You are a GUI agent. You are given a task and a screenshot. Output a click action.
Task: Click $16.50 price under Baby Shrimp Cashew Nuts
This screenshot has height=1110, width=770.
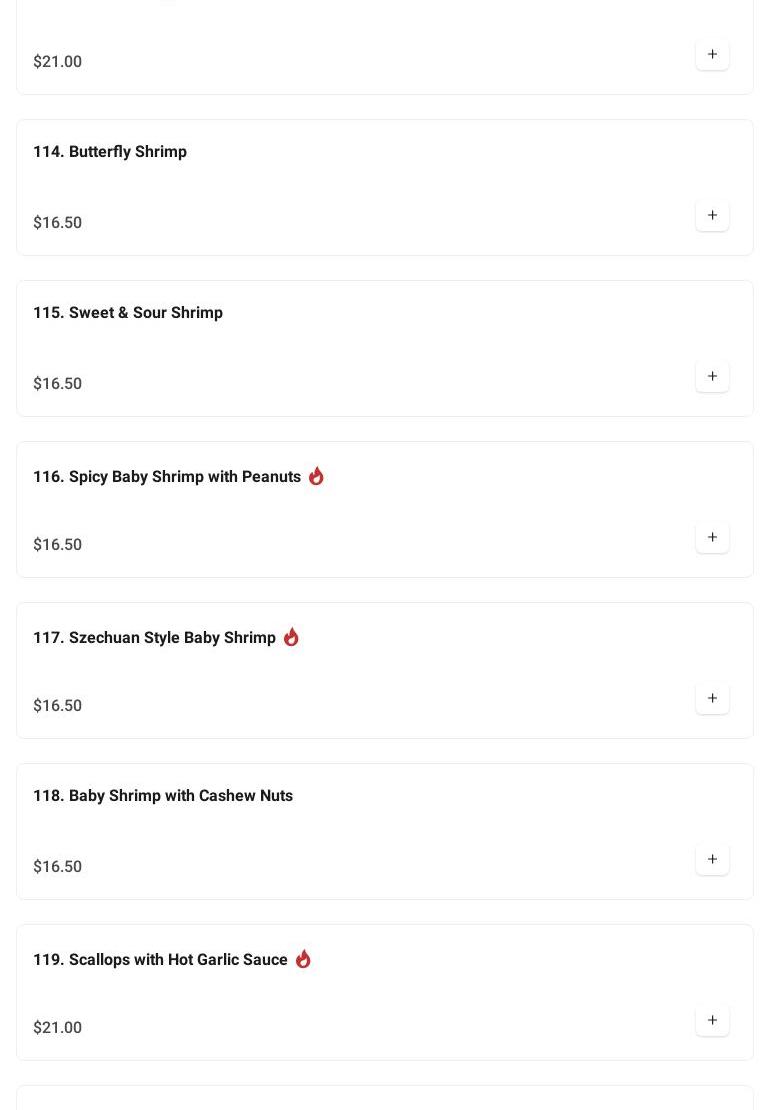coord(58,867)
